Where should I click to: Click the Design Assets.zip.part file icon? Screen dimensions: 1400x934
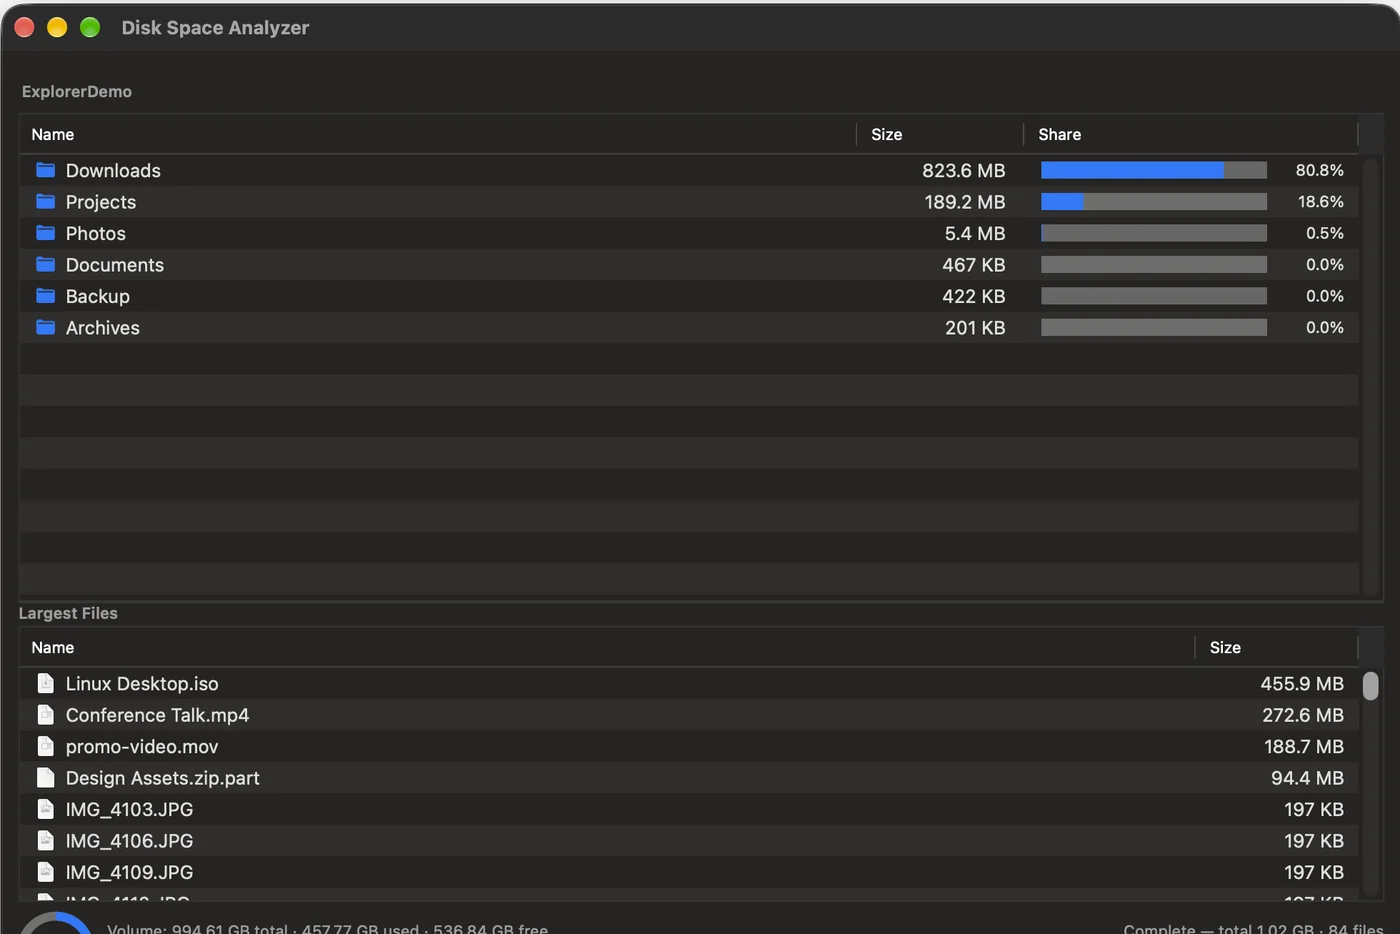click(x=45, y=778)
